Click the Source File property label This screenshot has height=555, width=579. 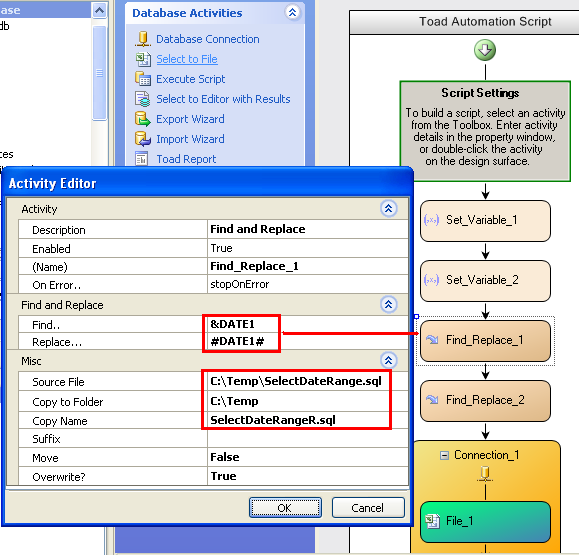coord(58,382)
